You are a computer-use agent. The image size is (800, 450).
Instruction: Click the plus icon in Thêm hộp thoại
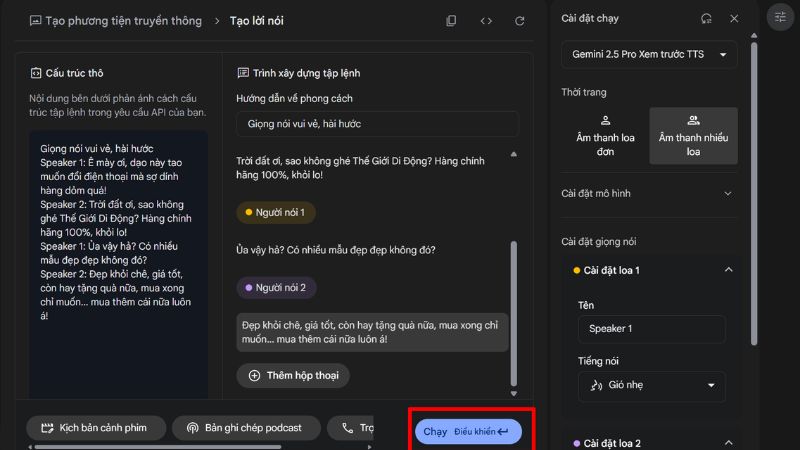click(x=254, y=376)
